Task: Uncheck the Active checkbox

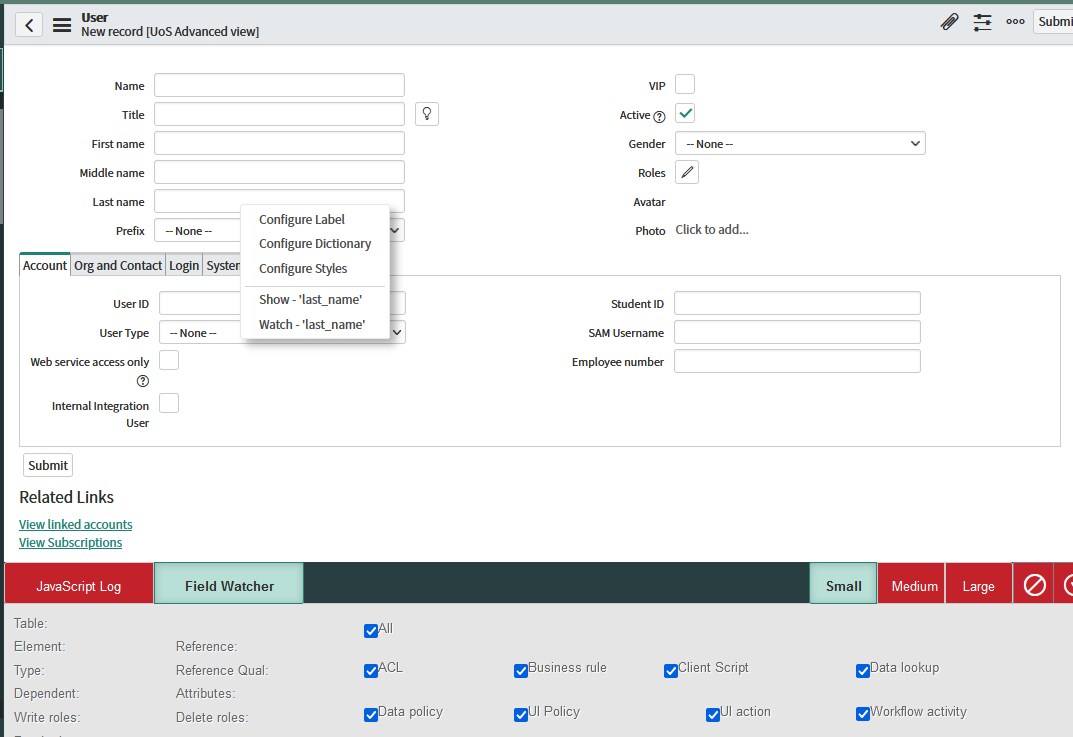Action: tap(684, 113)
